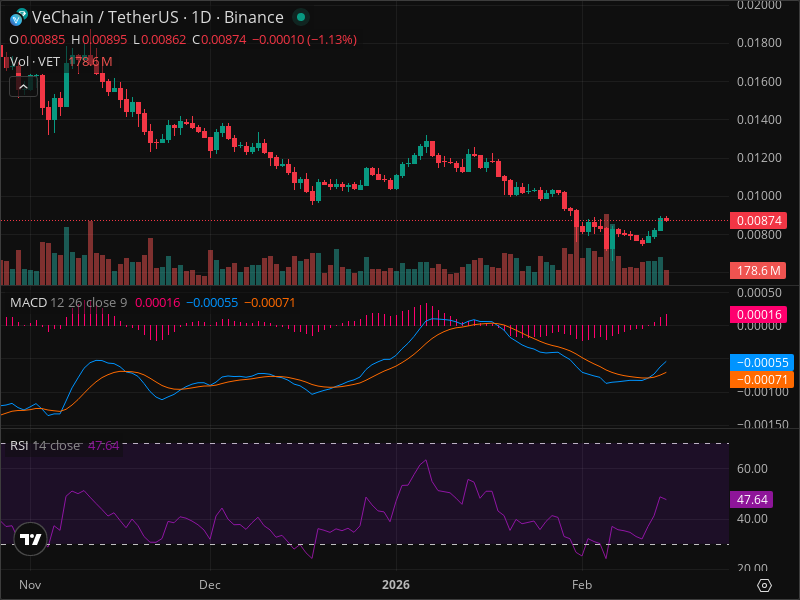Click the Dec time axis label

pyautogui.click(x=210, y=585)
